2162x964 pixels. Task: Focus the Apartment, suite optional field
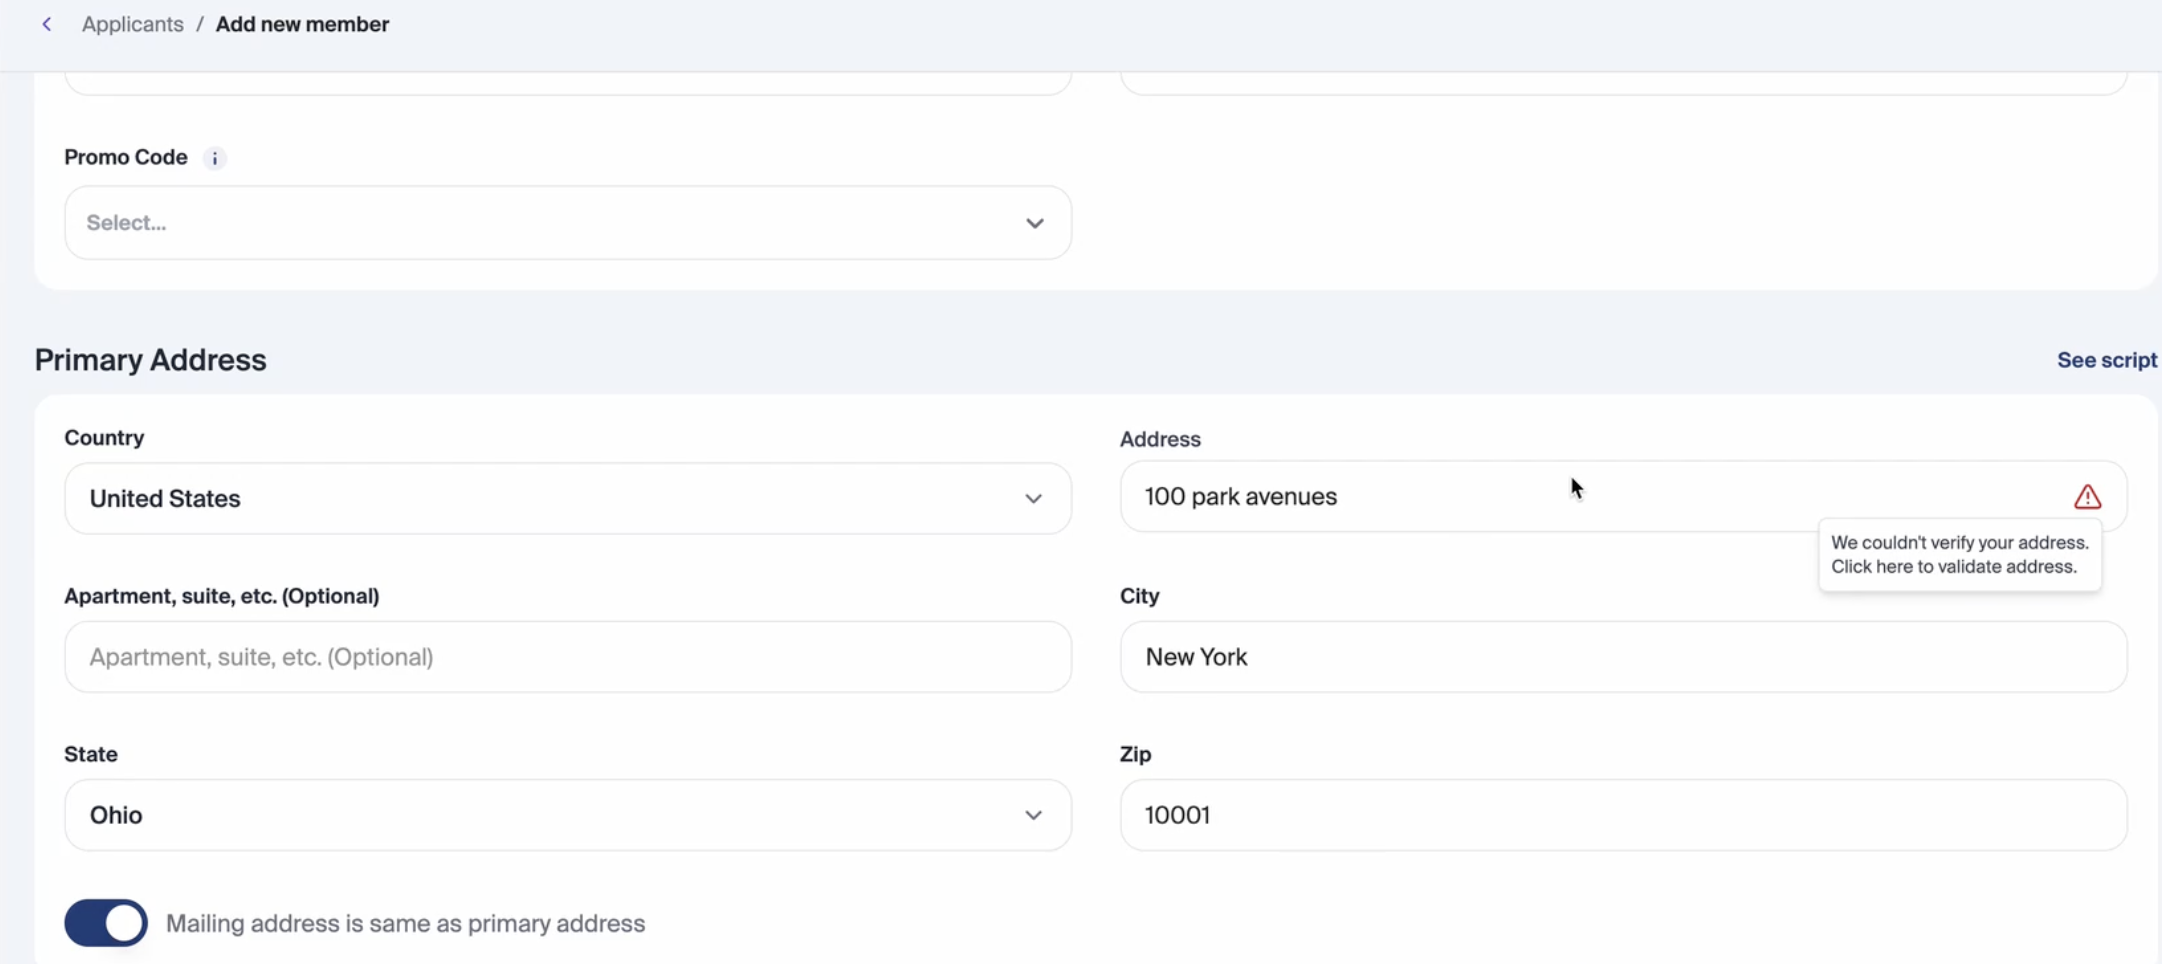pos(567,657)
